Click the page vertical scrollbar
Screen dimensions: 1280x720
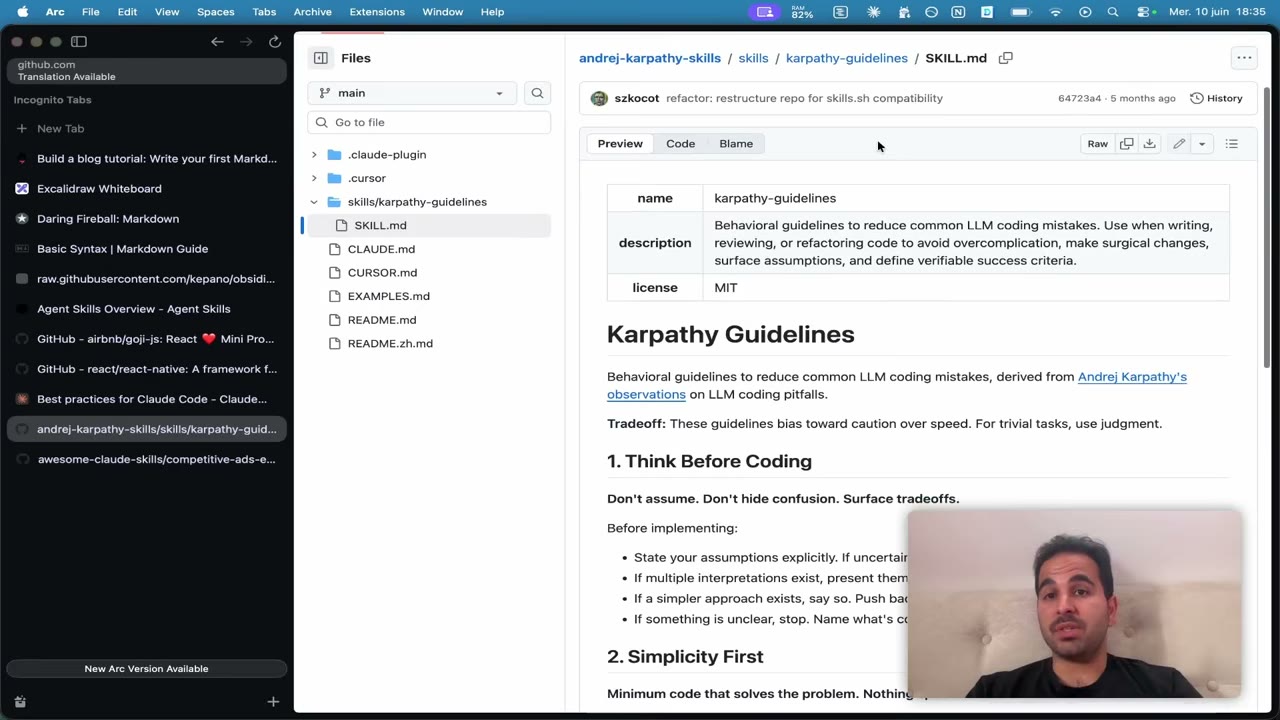pos(1267,228)
